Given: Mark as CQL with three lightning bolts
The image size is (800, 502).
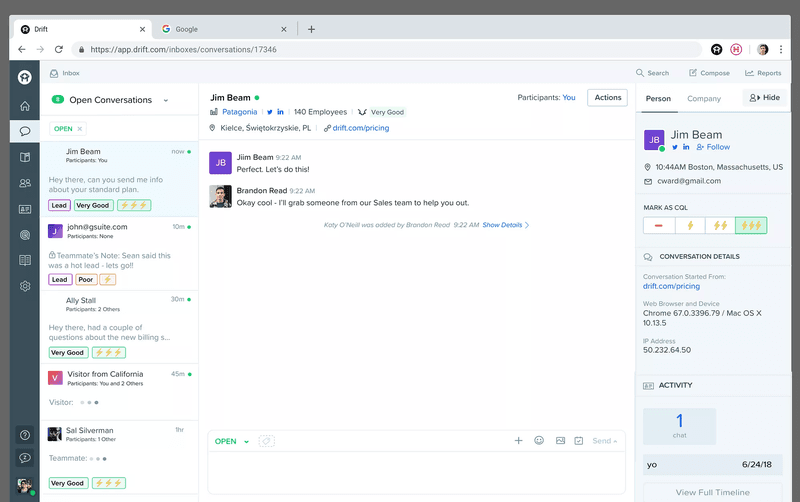Looking at the screenshot, I should click(751, 226).
